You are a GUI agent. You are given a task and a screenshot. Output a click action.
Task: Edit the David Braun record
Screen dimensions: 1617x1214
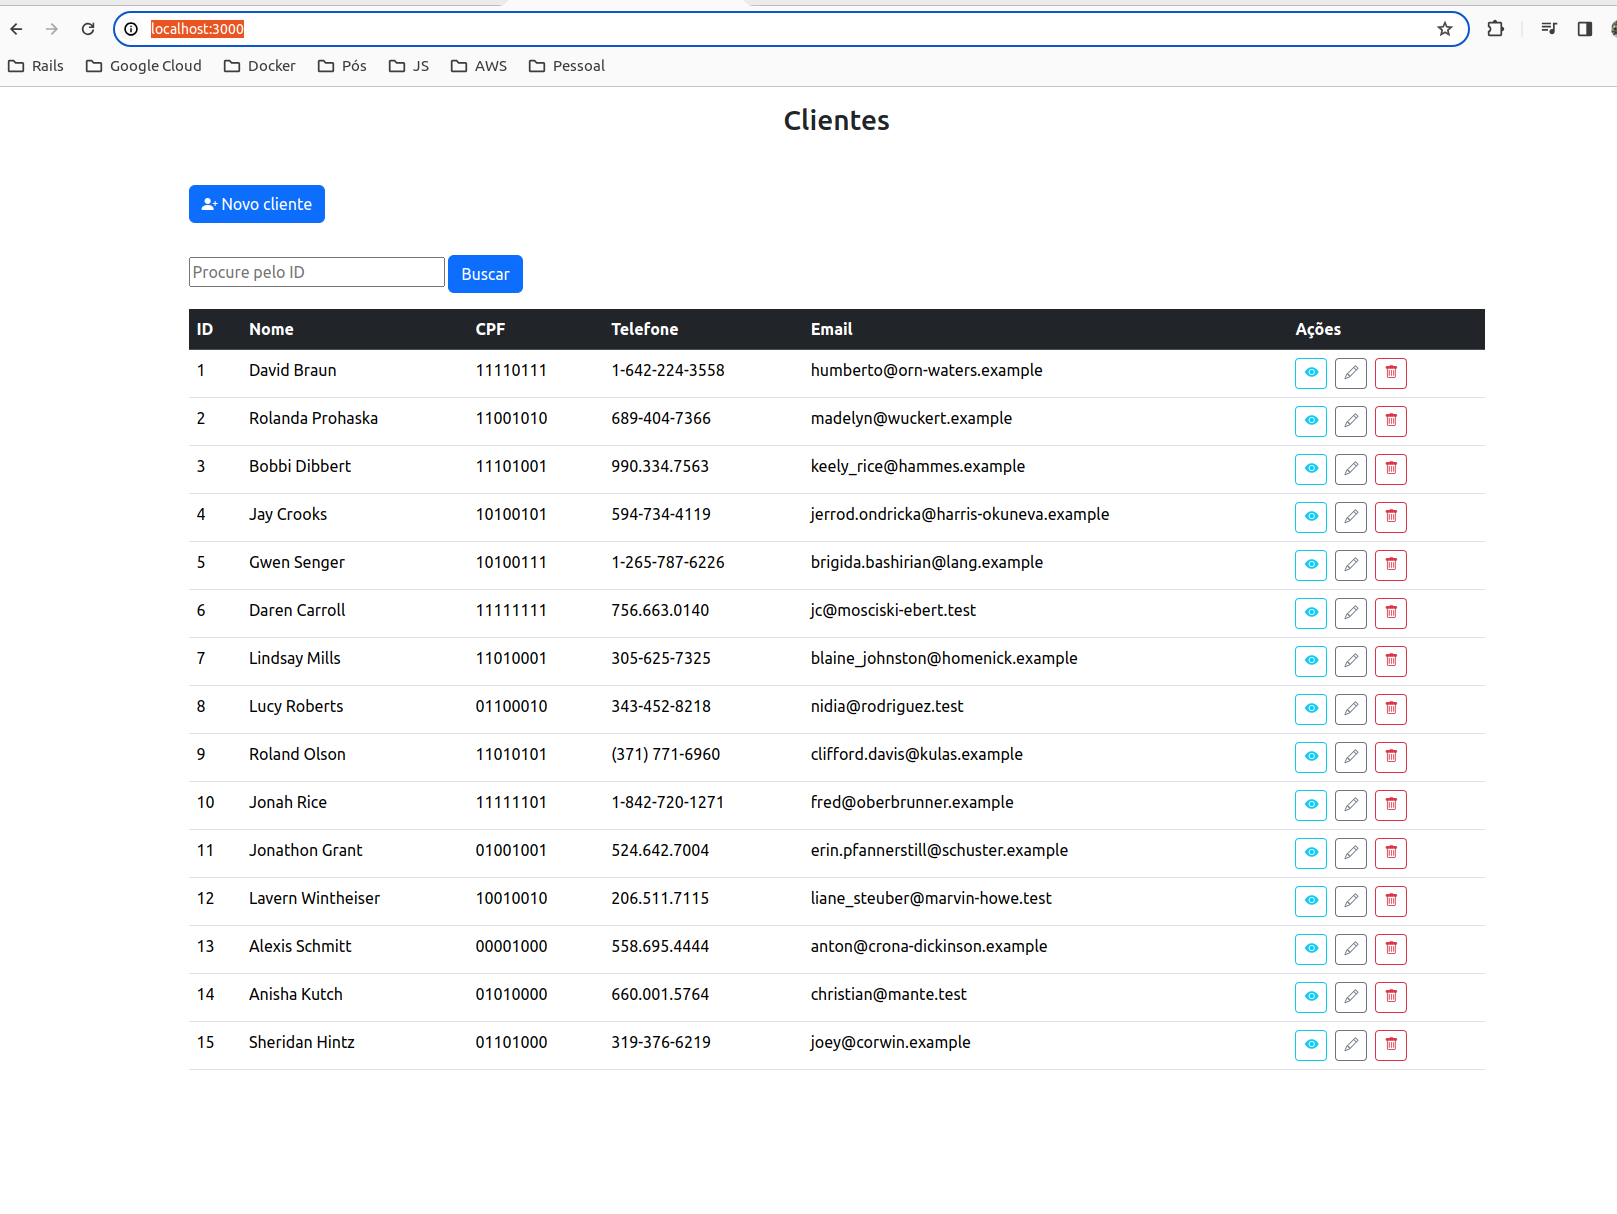1350,373
